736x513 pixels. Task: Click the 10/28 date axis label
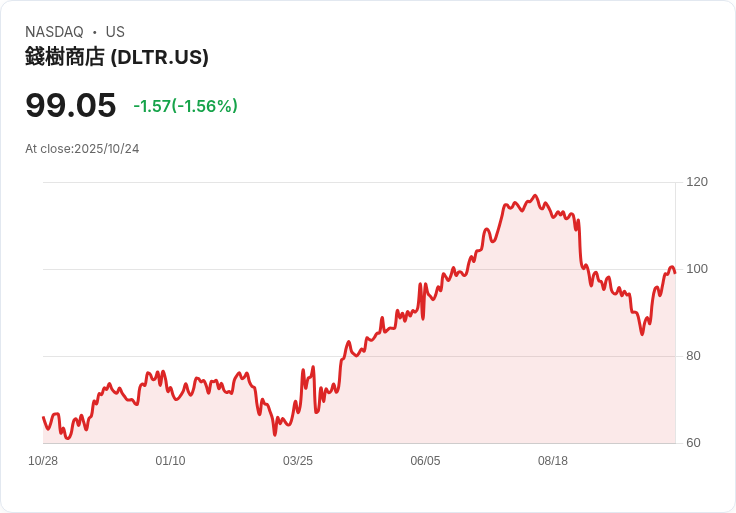point(43,461)
